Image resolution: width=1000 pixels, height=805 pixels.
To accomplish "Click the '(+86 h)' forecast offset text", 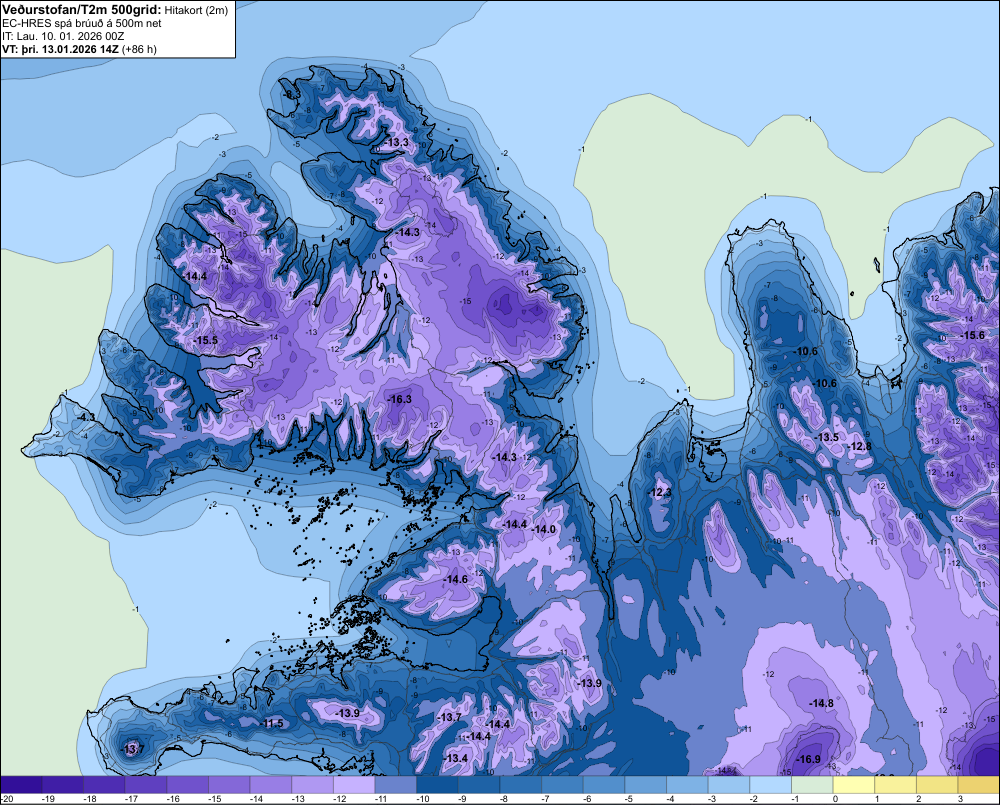I will pos(139,49).
